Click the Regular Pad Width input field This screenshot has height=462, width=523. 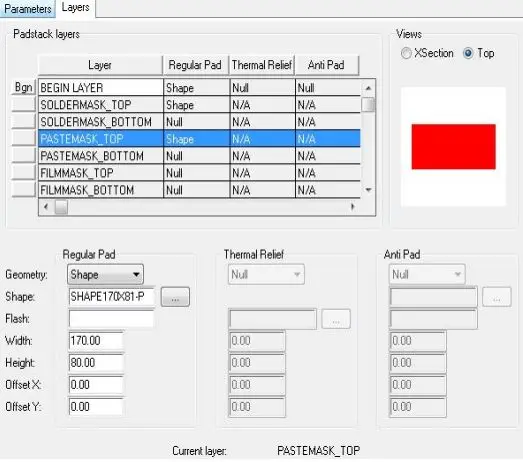pos(96,341)
